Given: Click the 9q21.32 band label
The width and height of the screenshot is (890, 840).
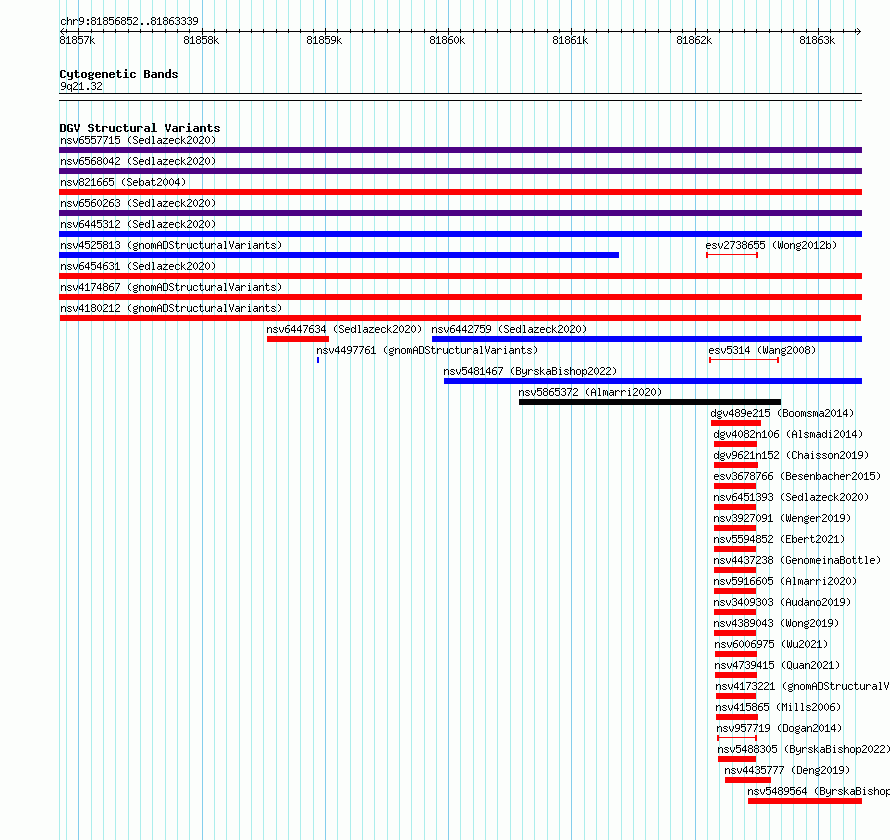Looking at the screenshot, I should tap(81, 86).
